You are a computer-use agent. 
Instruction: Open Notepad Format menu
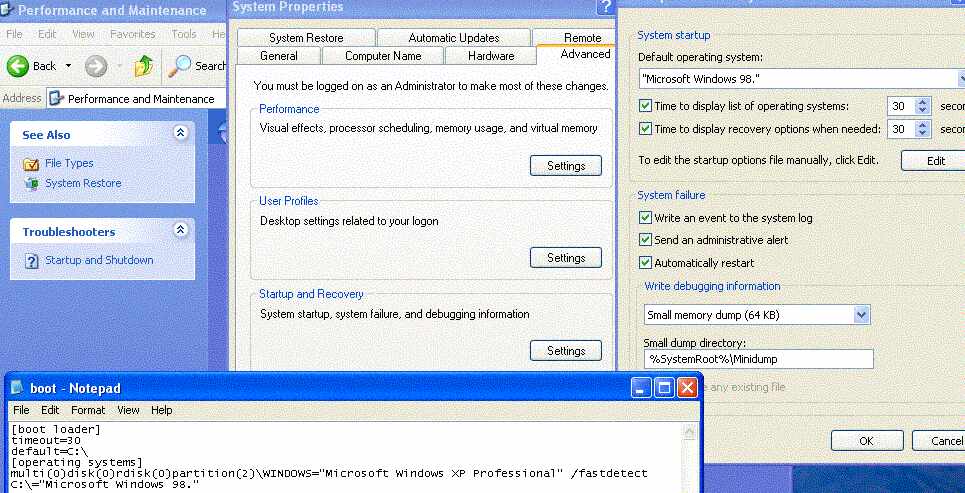88,410
